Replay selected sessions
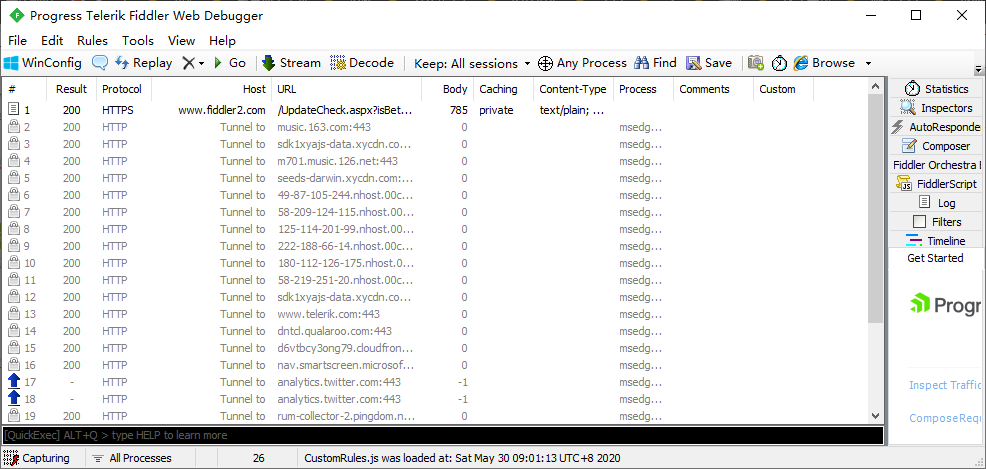 click(x=144, y=63)
